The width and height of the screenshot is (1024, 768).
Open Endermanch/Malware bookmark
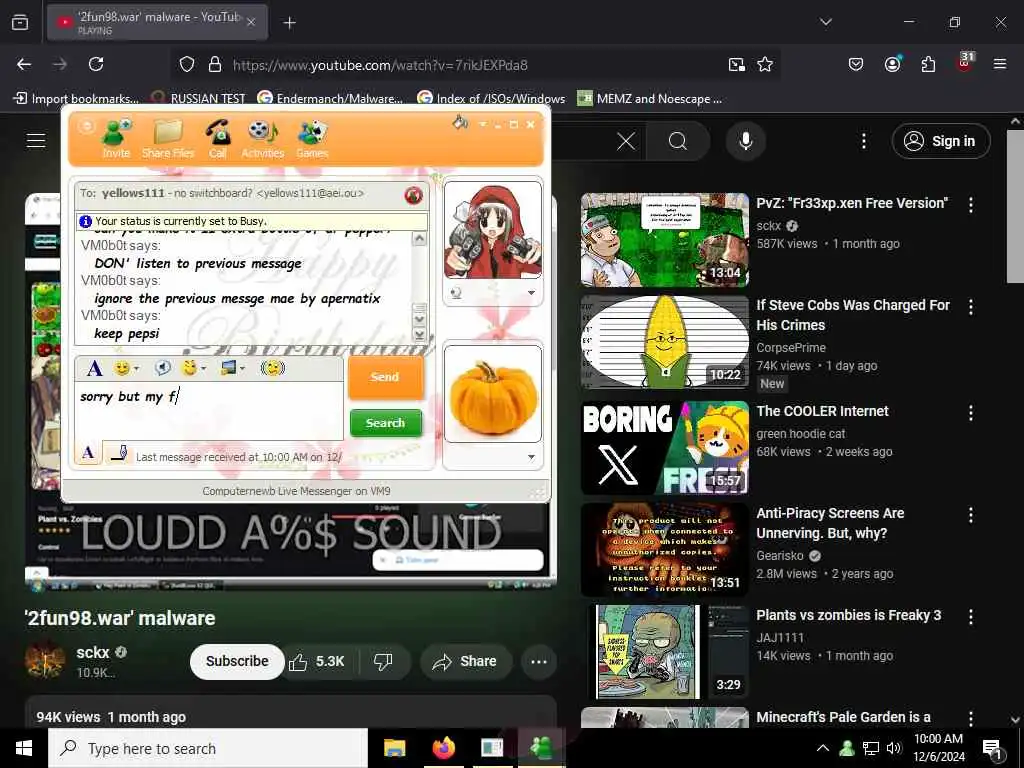click(x=330, y=99)
